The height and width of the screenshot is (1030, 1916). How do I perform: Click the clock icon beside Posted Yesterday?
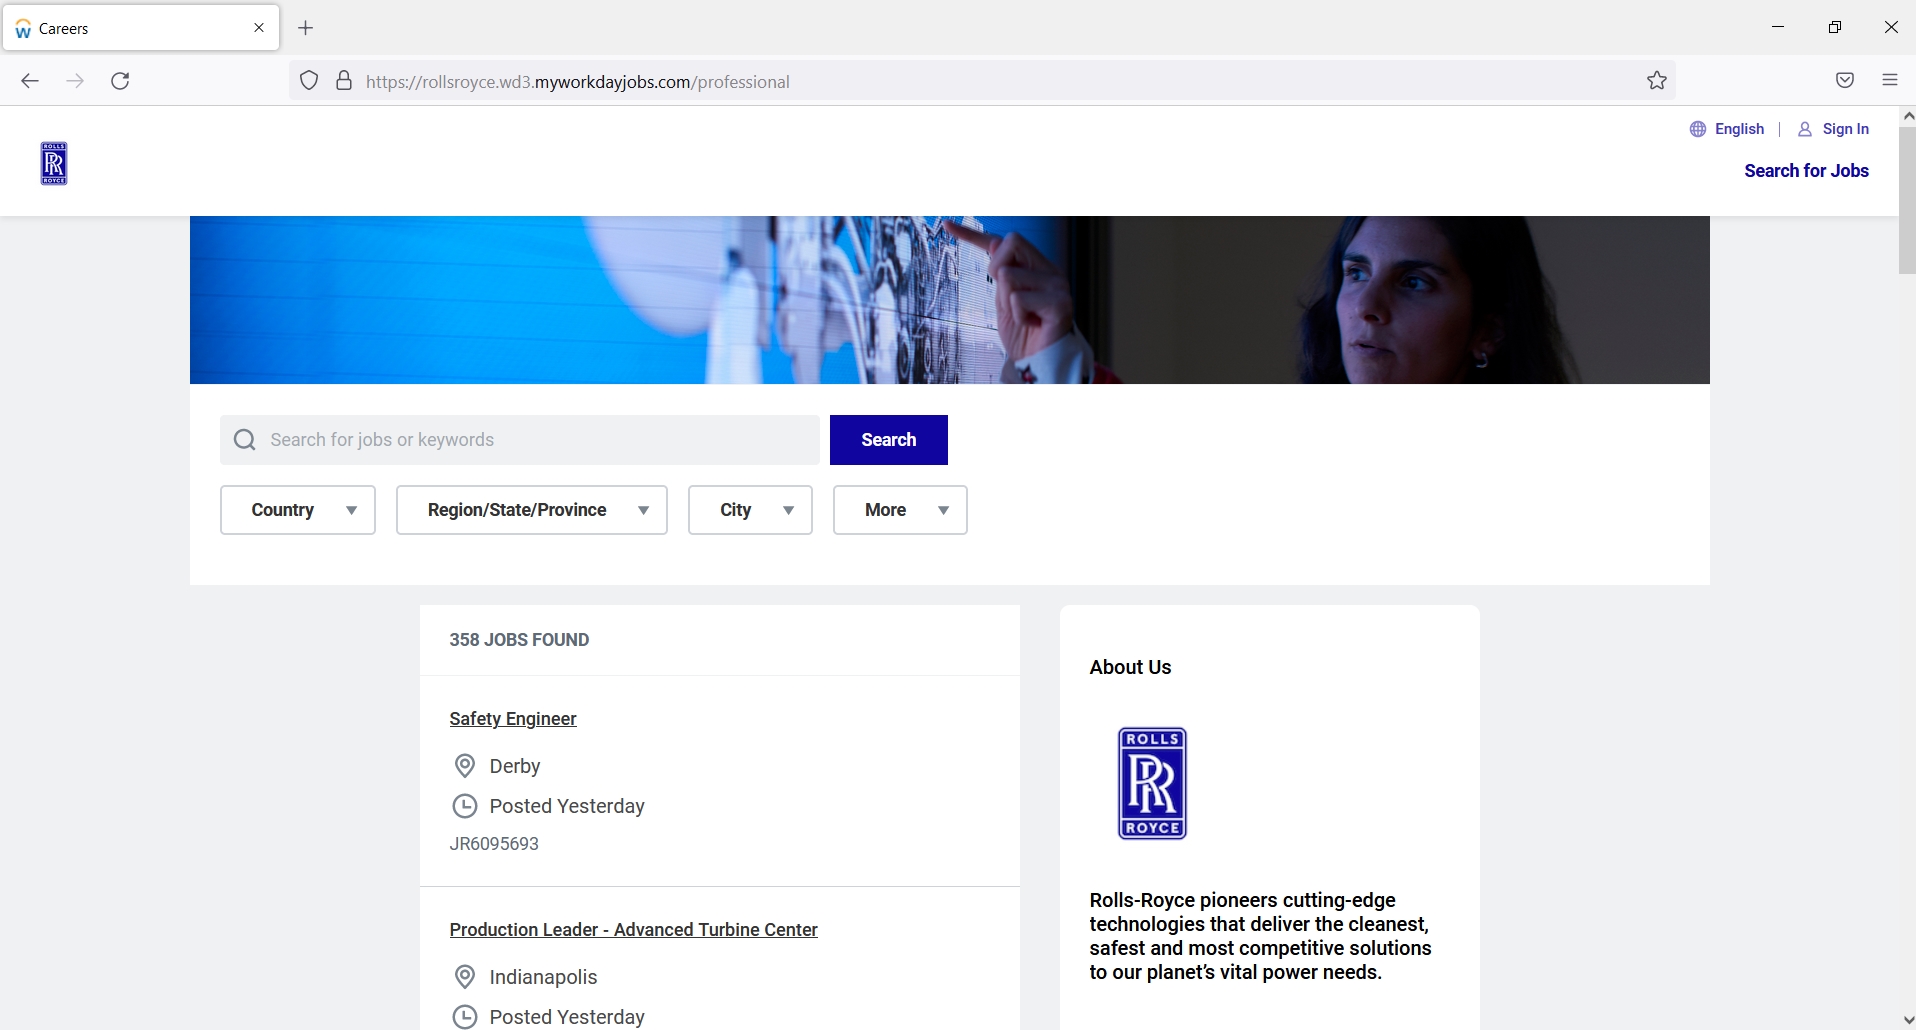pyautogui.click(x=465, y=806)
